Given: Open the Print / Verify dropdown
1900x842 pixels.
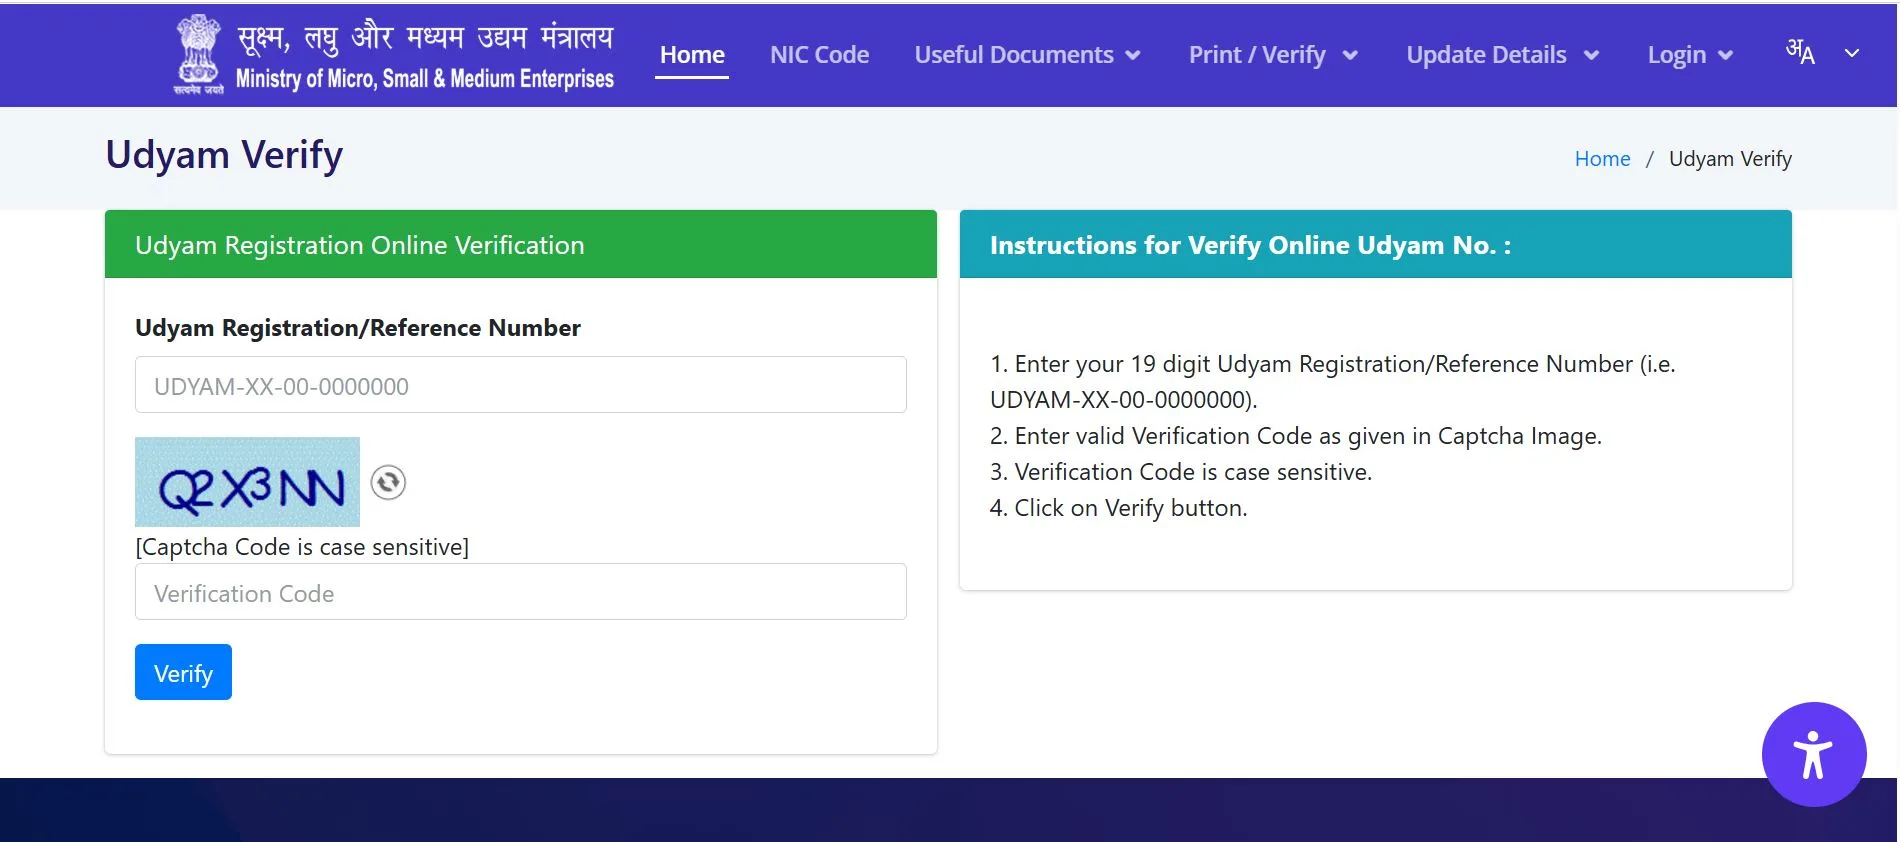Looking at the screenshot, I should pos(1273,55).
